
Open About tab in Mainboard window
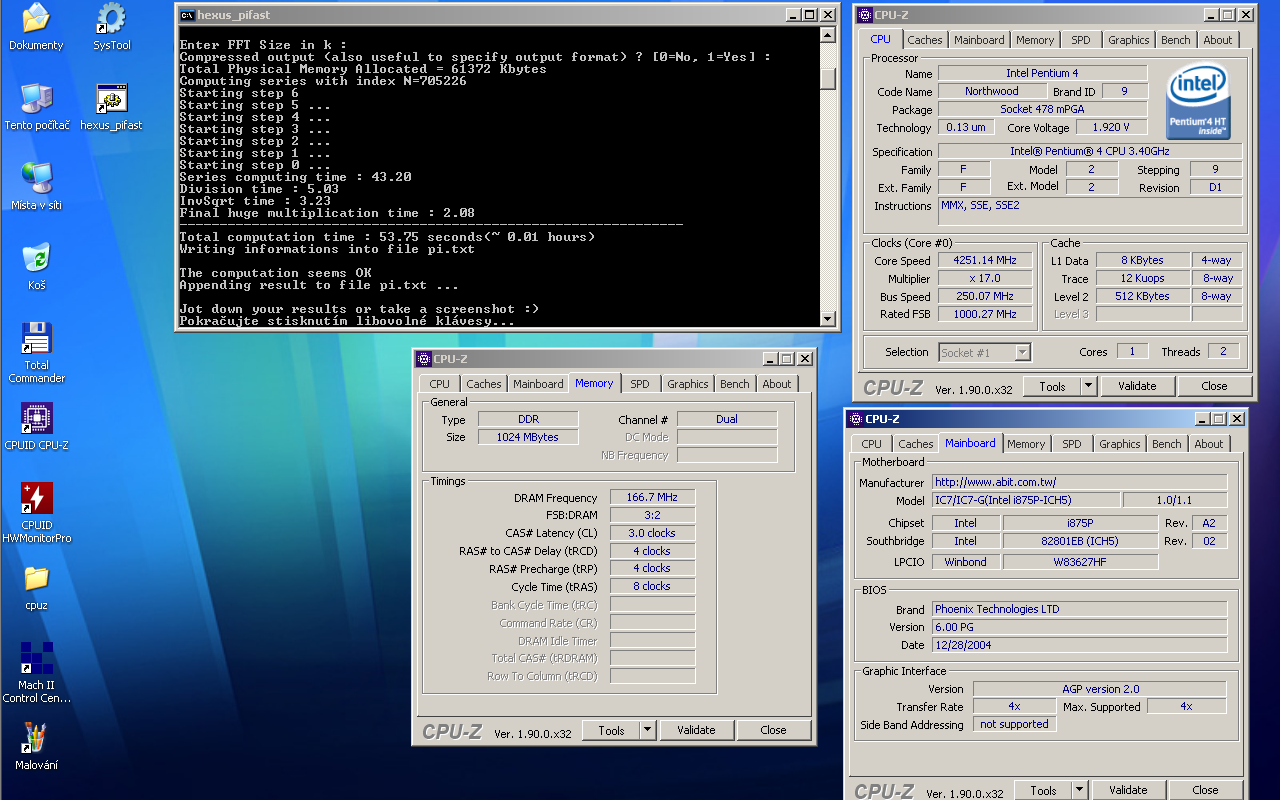1209,444
